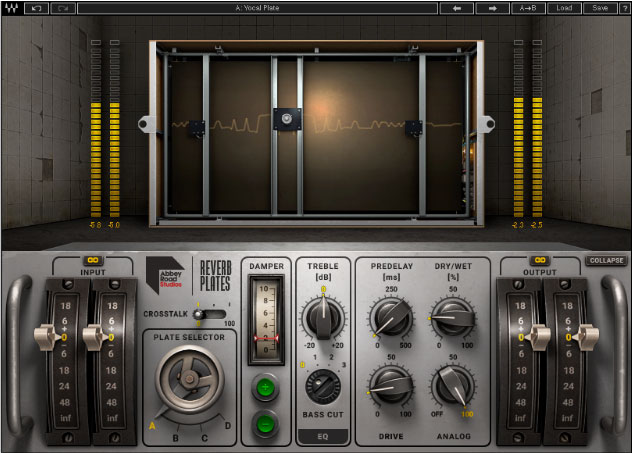The height and width of the screenshot is (453, 632).
Task: Select plate C
Action: [205, 438]
